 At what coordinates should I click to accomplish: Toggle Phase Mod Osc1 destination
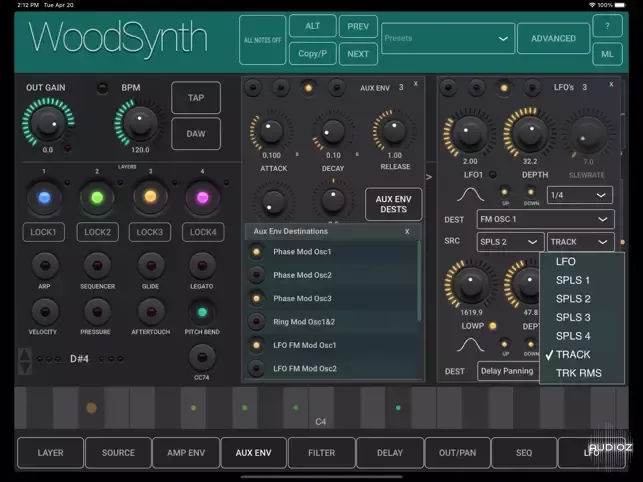[256, 252]
